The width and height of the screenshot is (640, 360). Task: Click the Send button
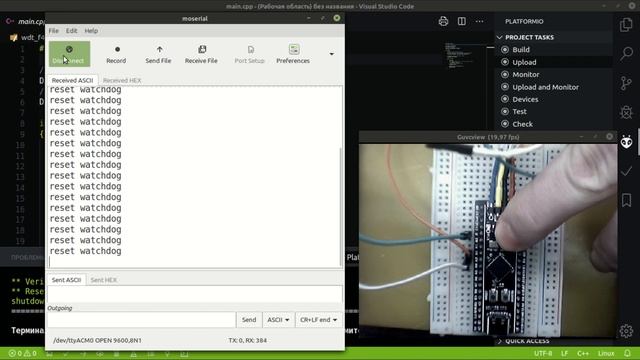(x=249, y=320)
